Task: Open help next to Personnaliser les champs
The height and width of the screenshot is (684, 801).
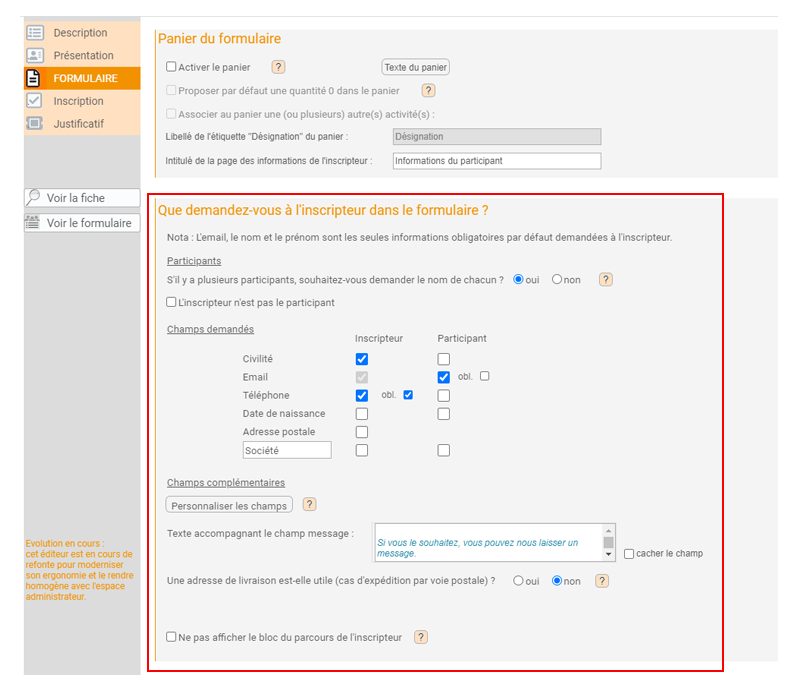Action: (309, 505)
